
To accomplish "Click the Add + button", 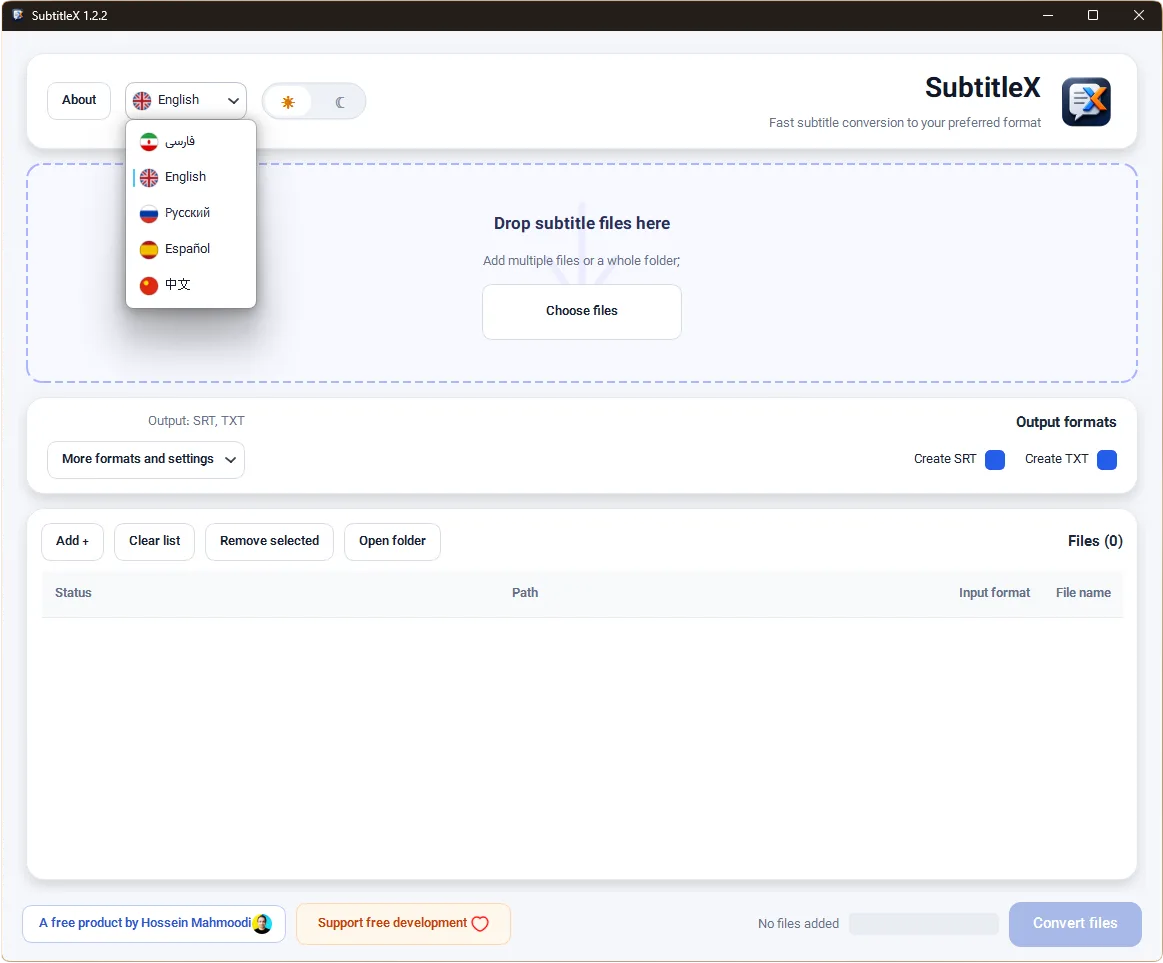I will [x=73, y=542].
